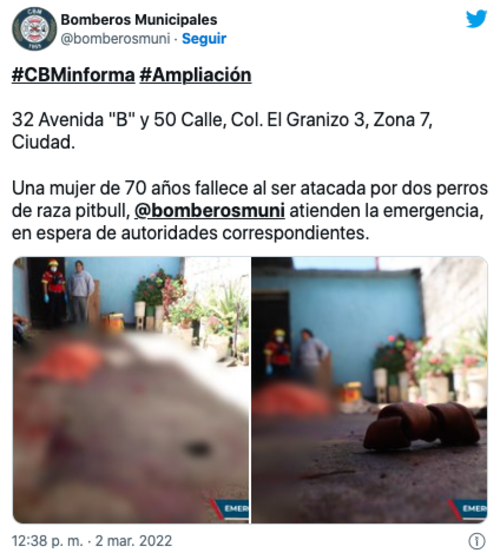Open the tweet info icon
The height and width of the screenshot is (553, 500).
[477, 541]
